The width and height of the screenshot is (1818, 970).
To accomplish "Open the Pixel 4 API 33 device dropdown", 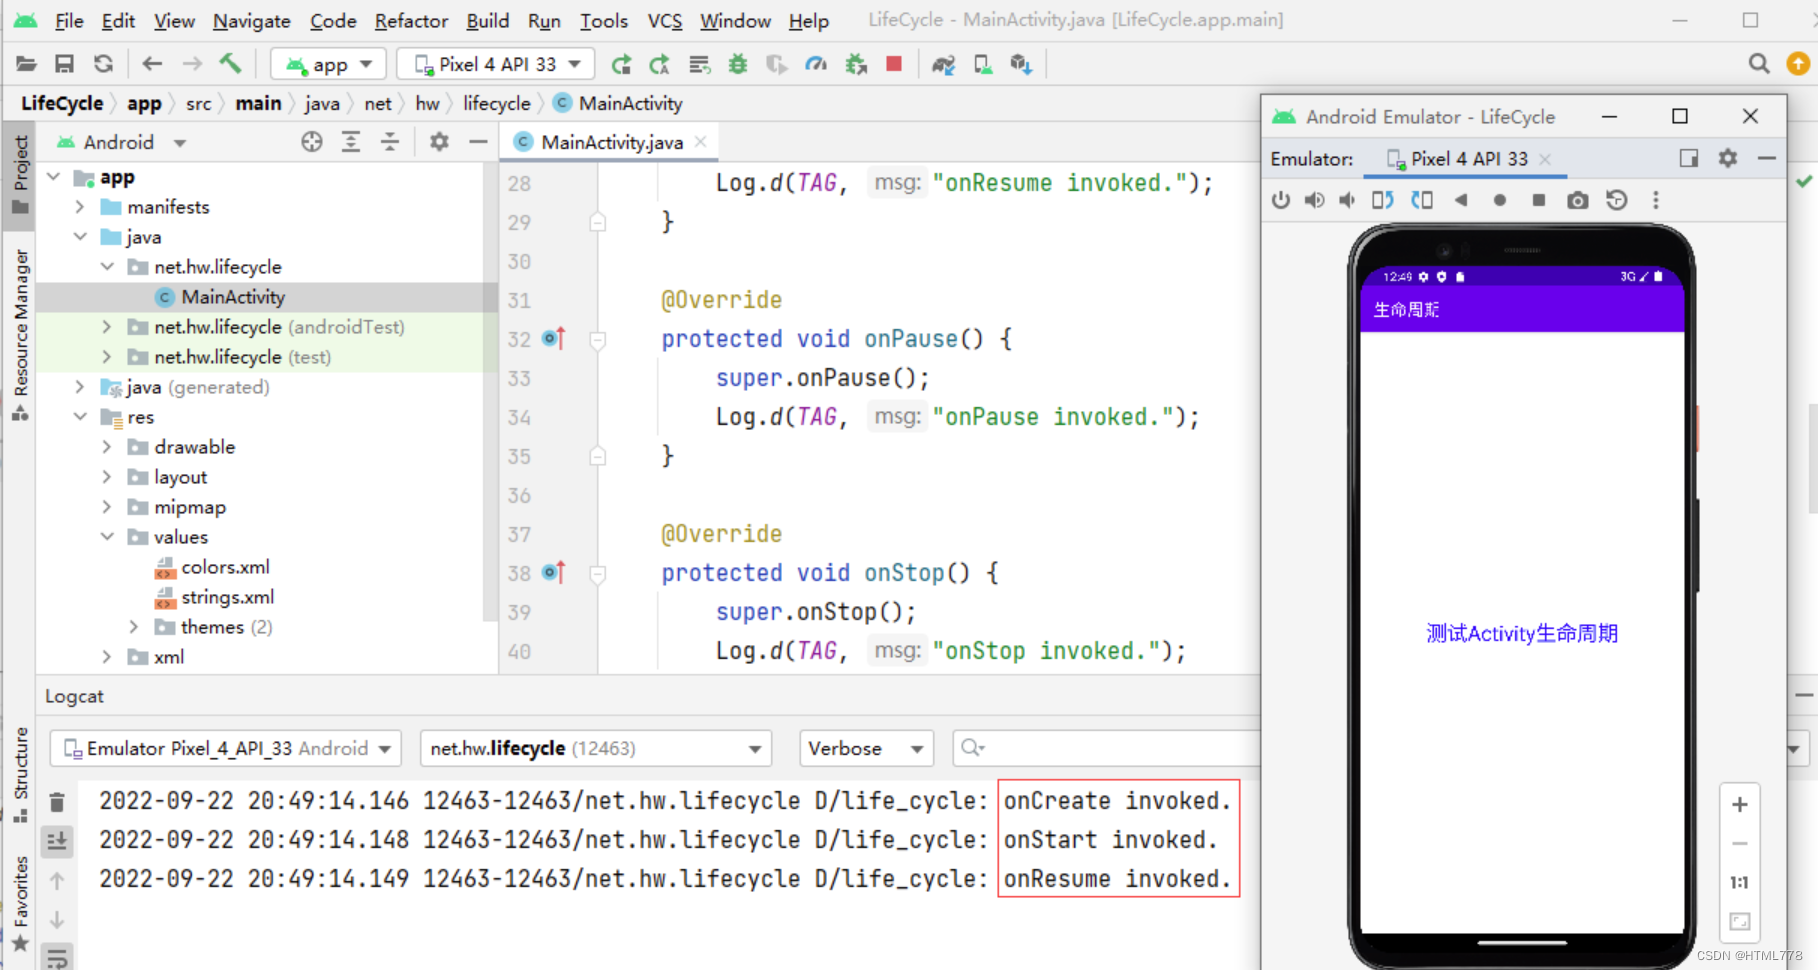I will point(496,64).
